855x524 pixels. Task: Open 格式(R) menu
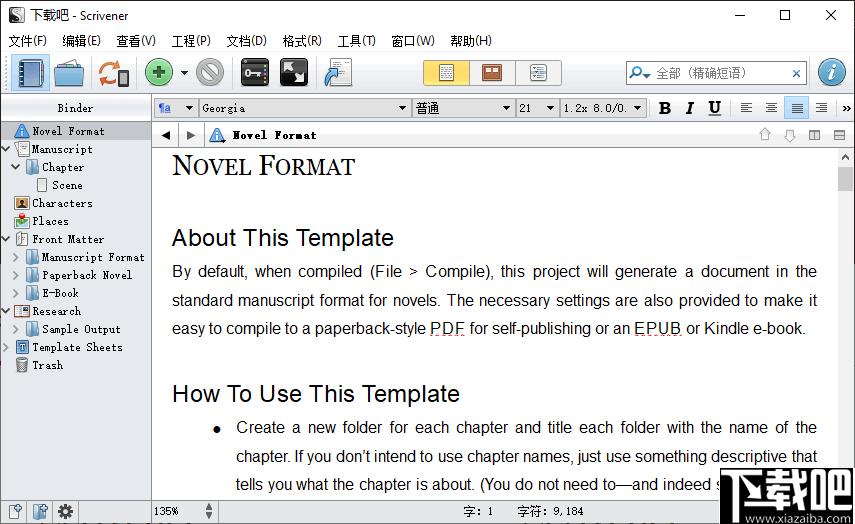tap(302, 41)
